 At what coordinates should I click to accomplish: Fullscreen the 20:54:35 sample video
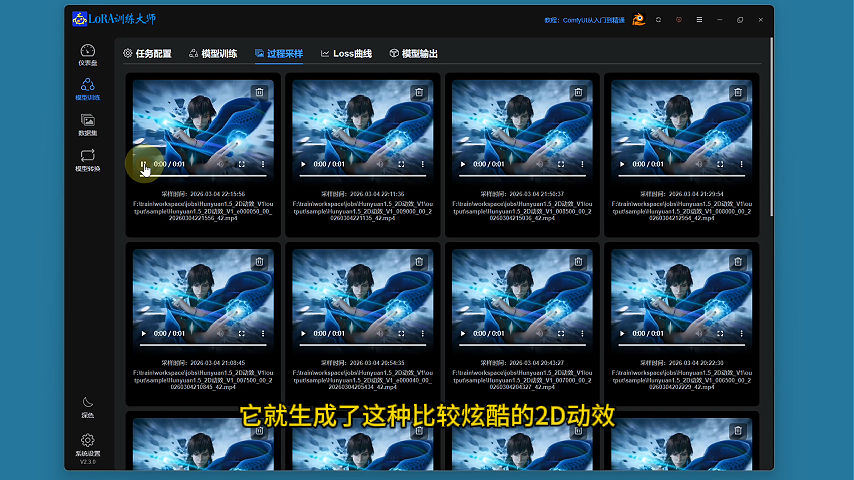pos(401,333)
